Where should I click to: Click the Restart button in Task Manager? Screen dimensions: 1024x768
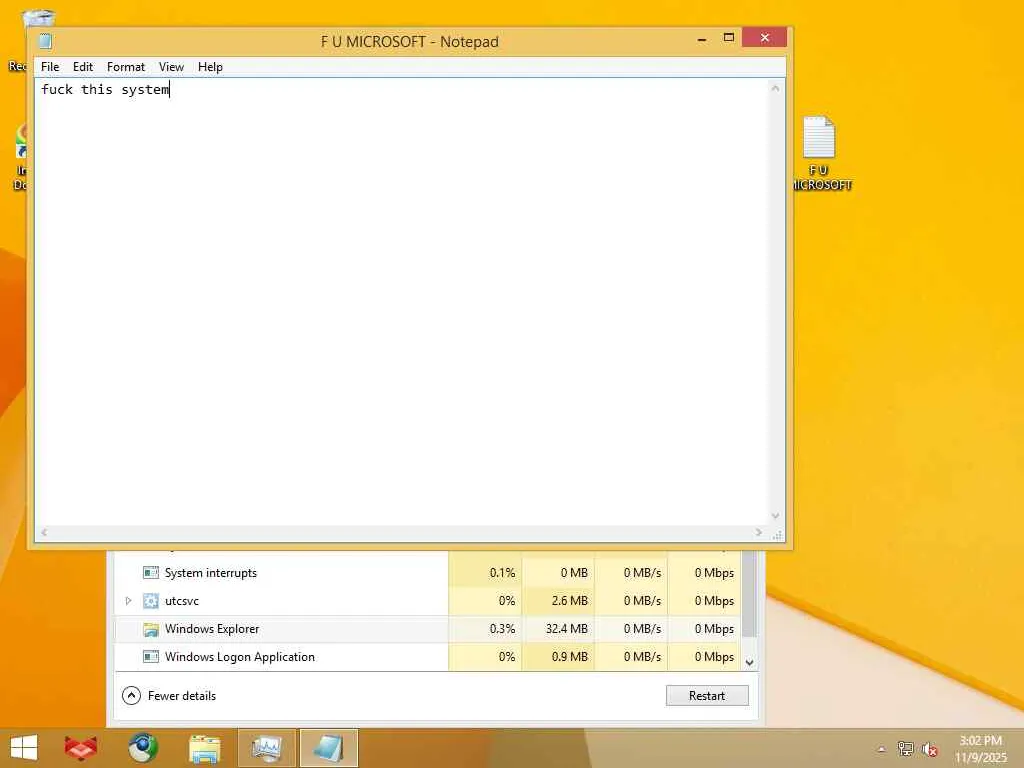pyautogui.click(x=707, y=696)
